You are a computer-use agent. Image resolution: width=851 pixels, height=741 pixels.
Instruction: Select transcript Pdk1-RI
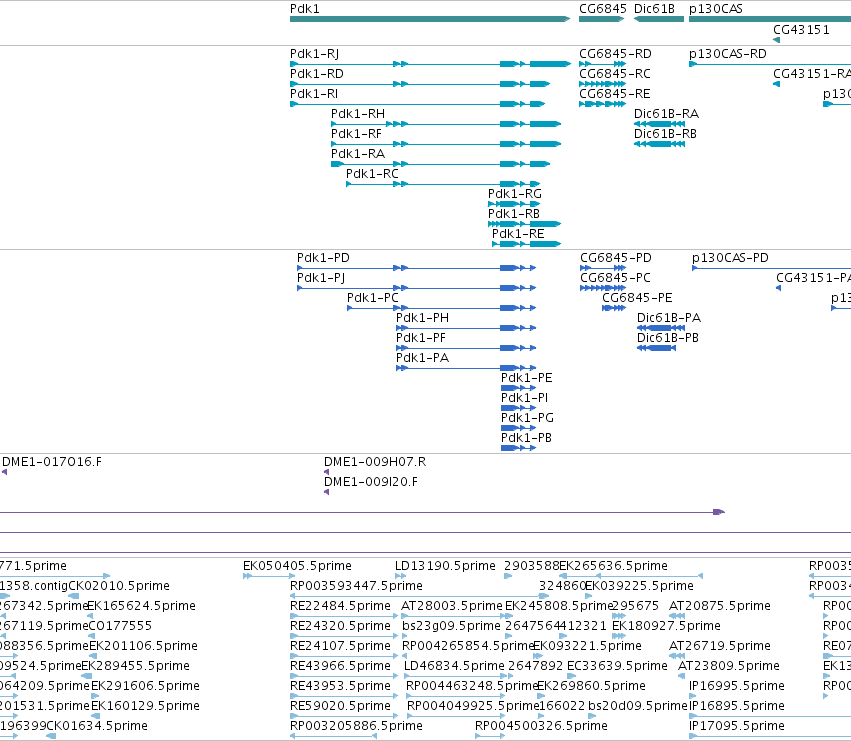(x=417, y=104)
